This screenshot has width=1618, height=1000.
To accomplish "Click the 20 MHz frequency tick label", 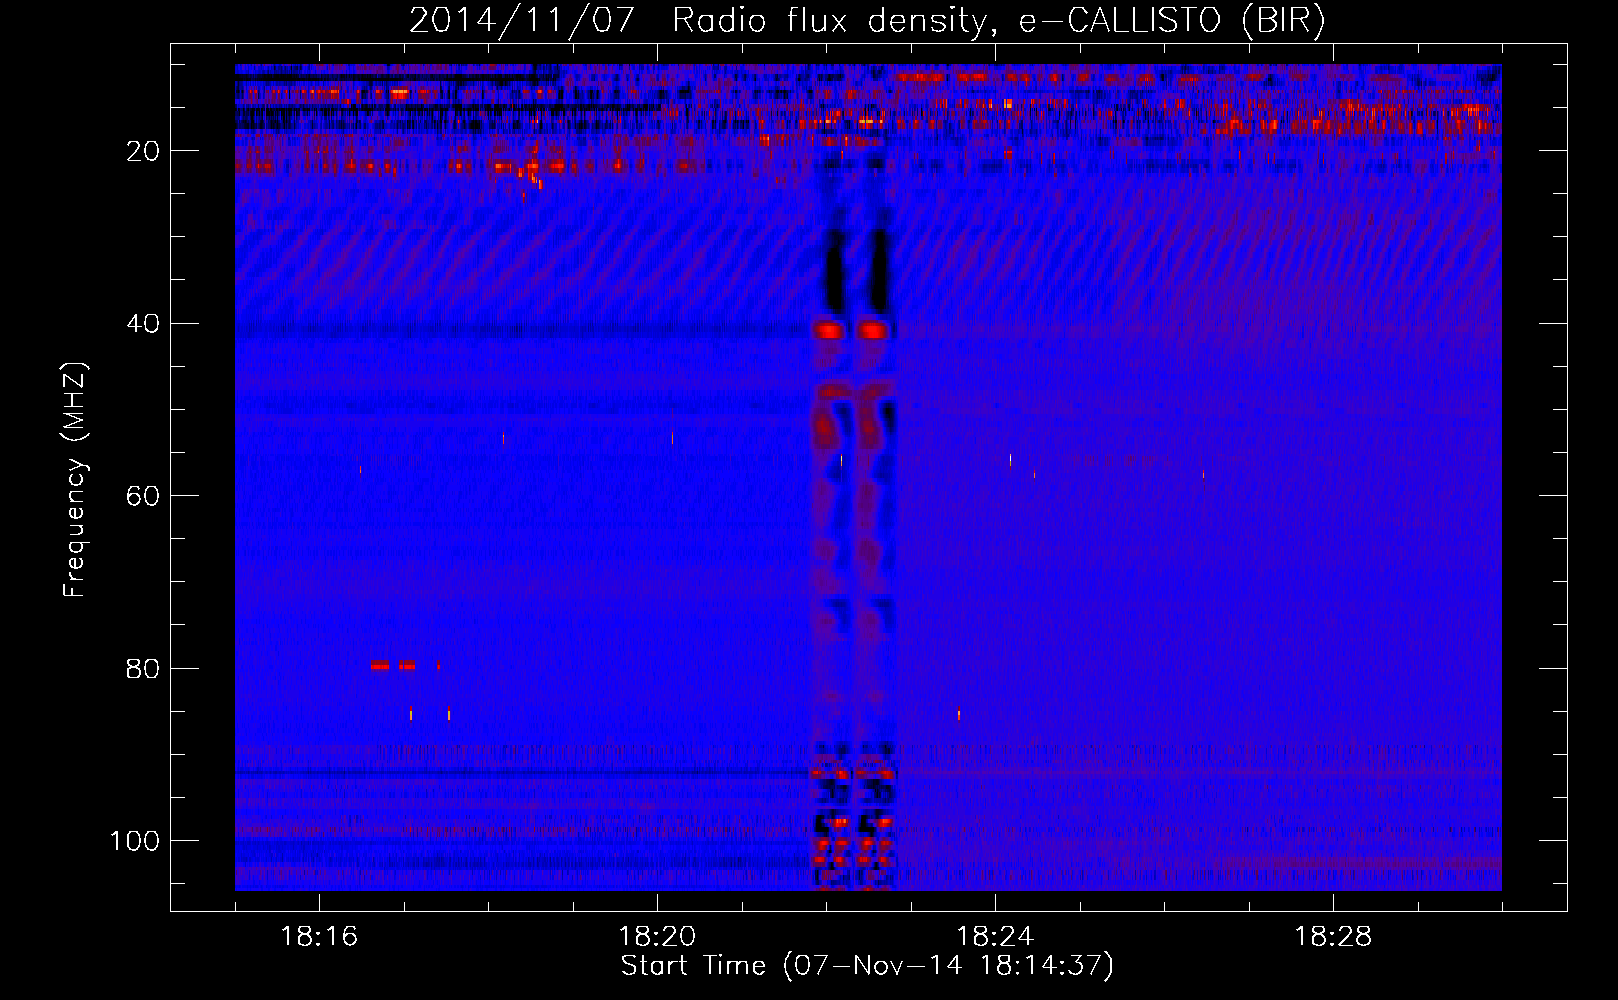I will point(143,151).
